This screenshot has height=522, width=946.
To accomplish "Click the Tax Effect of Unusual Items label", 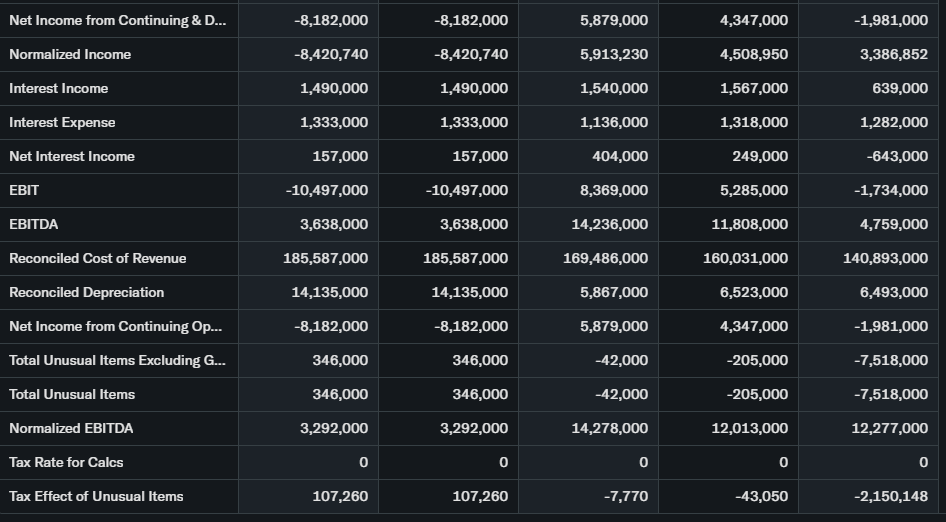I will pyautogui.click(x=96, y=496).
